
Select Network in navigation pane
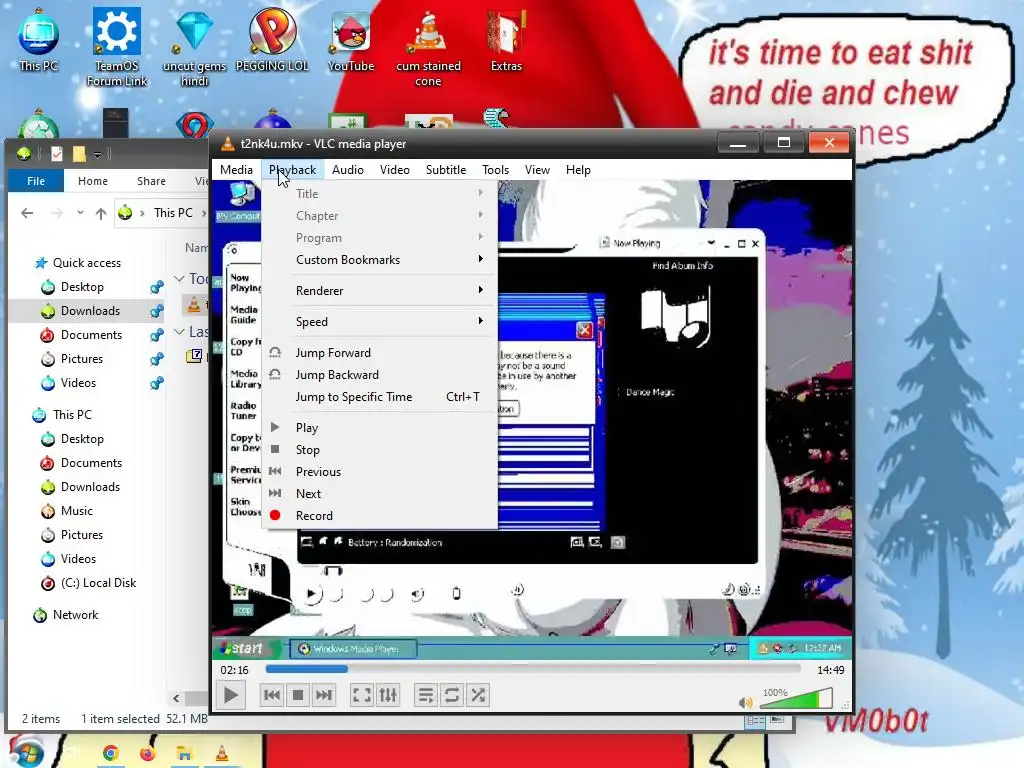point(74,615)
